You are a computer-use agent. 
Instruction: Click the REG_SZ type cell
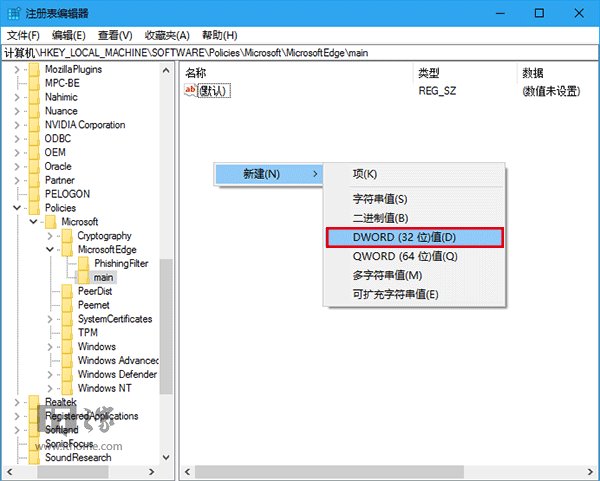437,91
